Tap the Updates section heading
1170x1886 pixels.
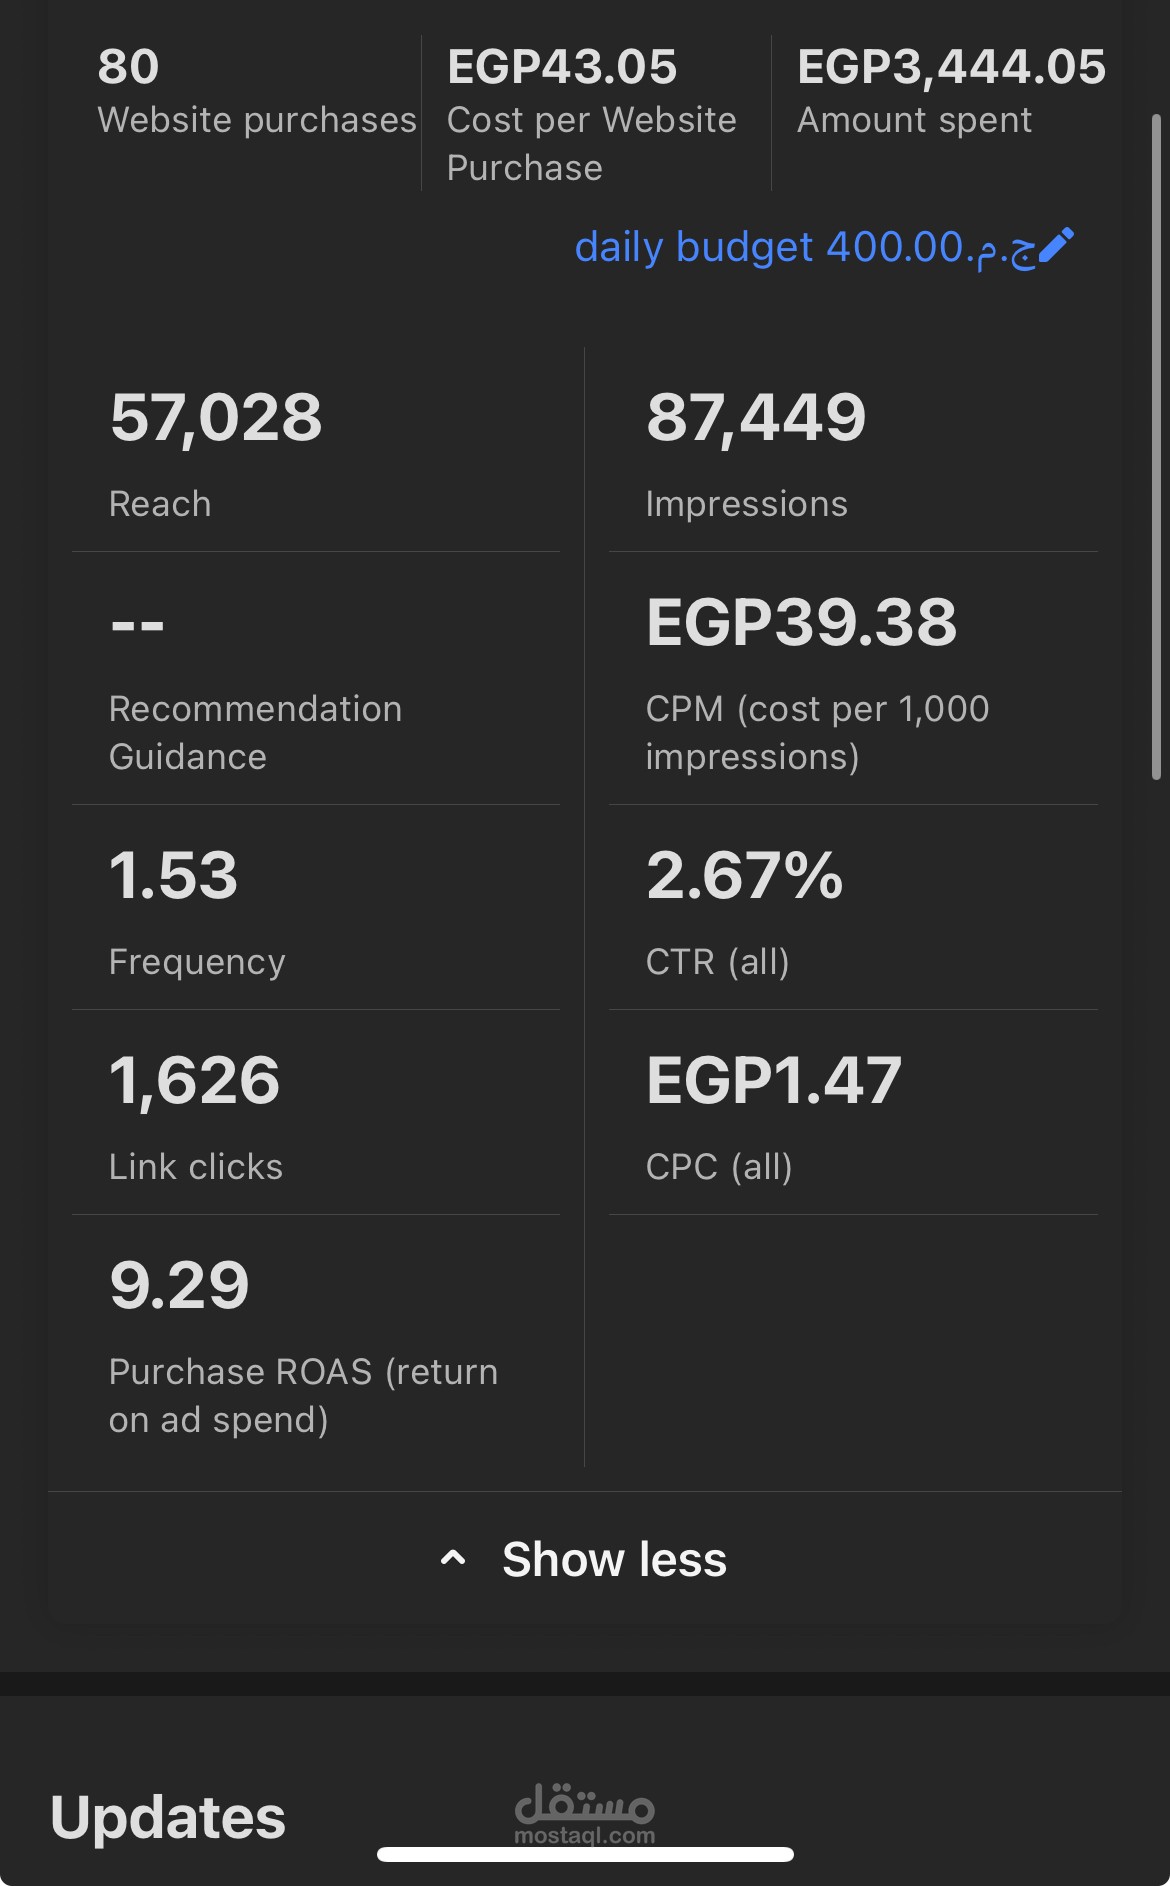(168, 1817)
